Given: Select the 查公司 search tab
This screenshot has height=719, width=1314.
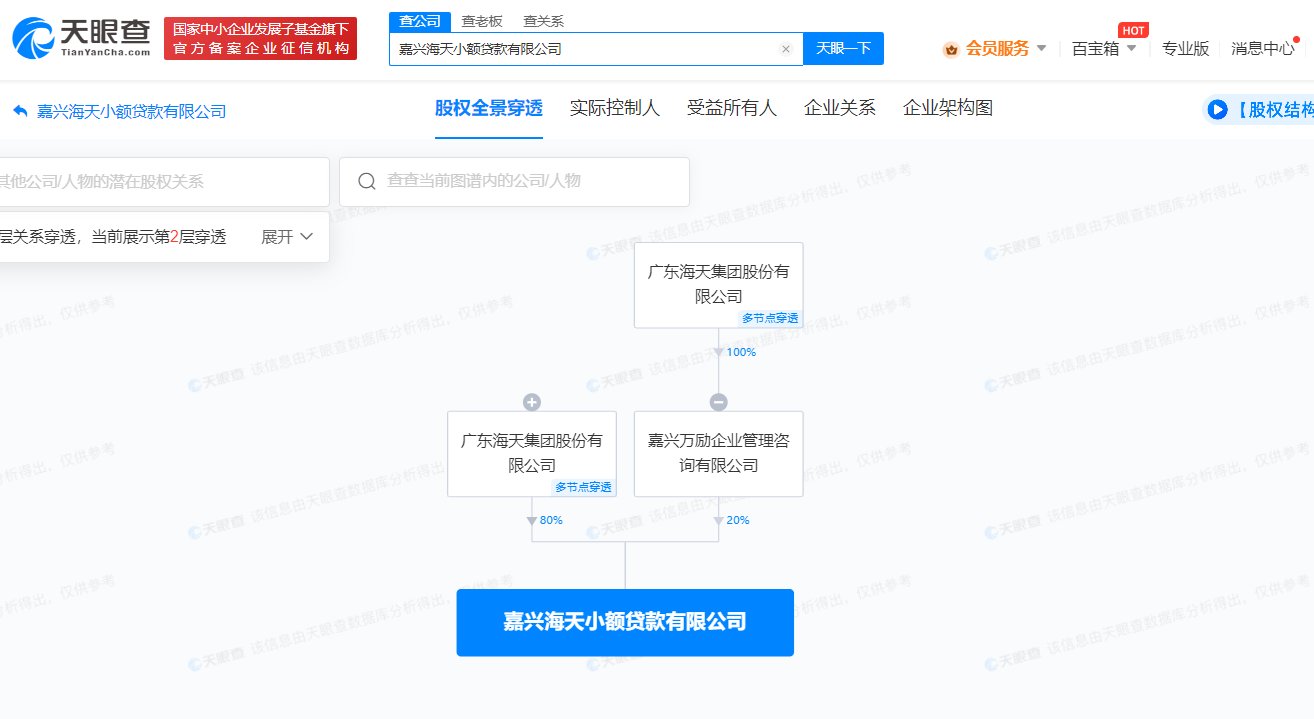Looking at the screenshot, I should click(419, 21).
